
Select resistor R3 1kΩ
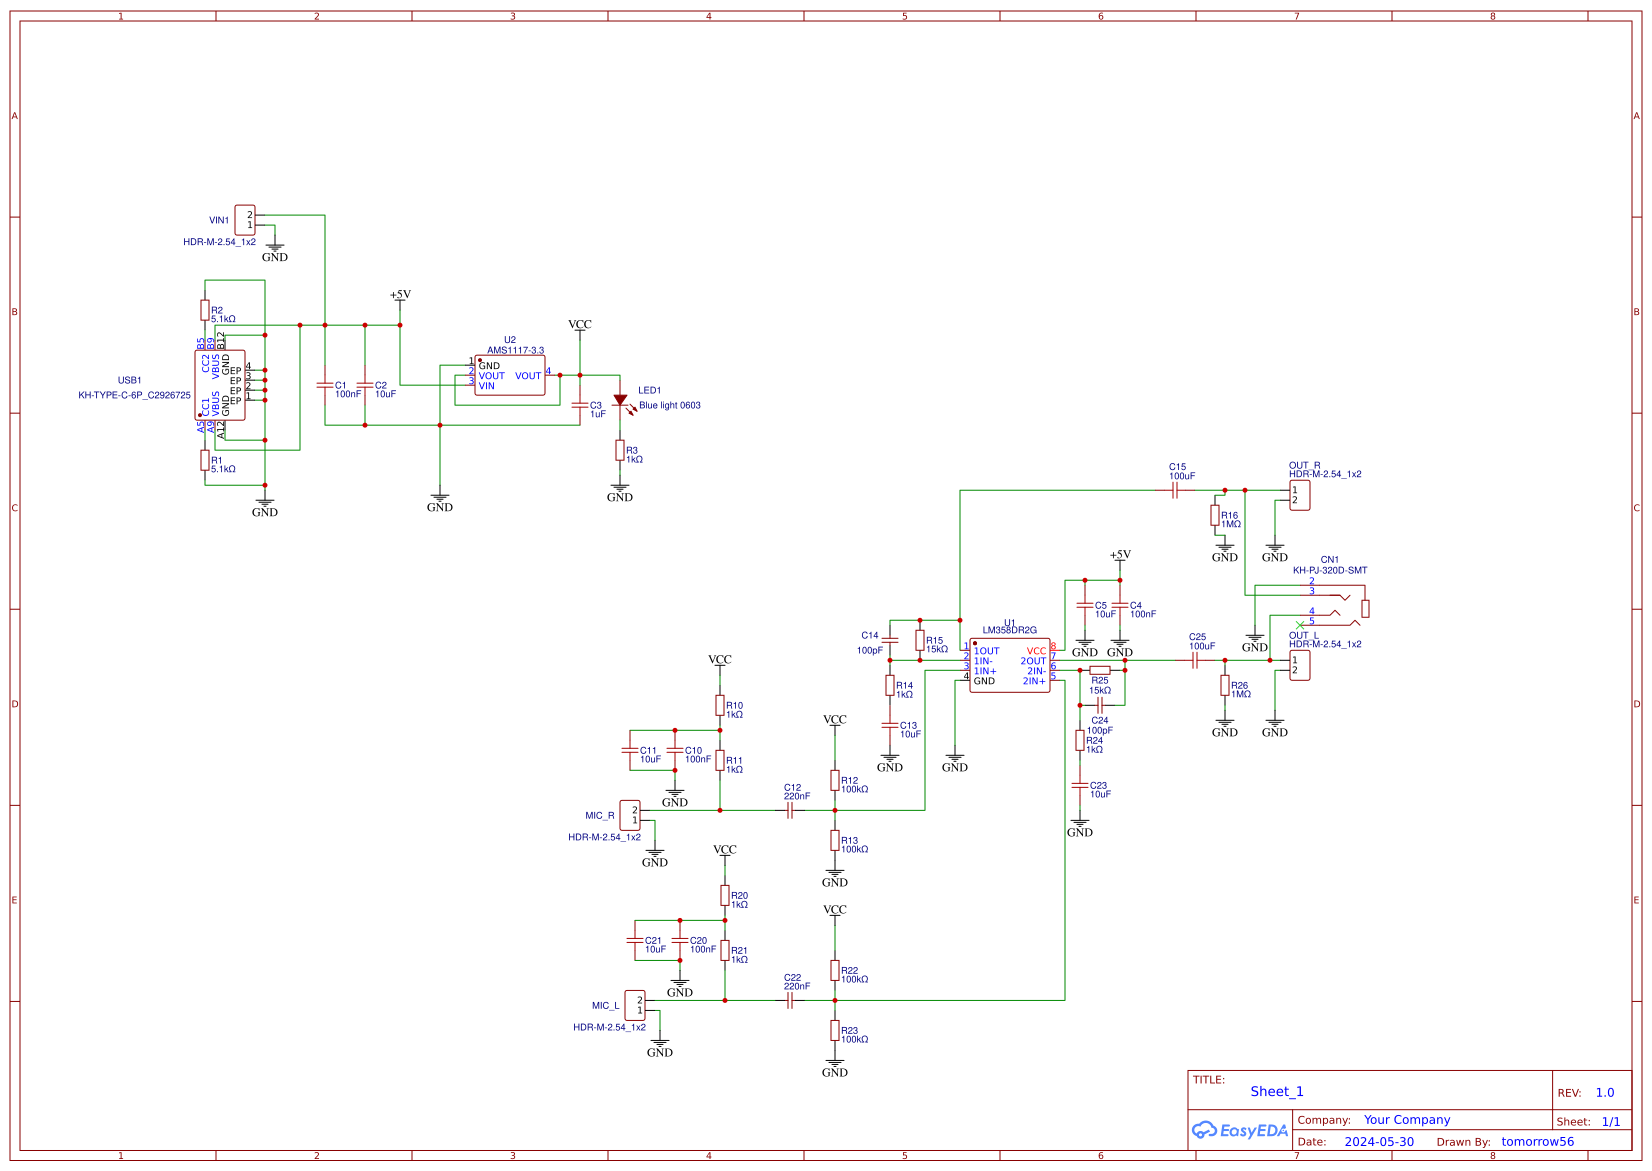[620, 452]
